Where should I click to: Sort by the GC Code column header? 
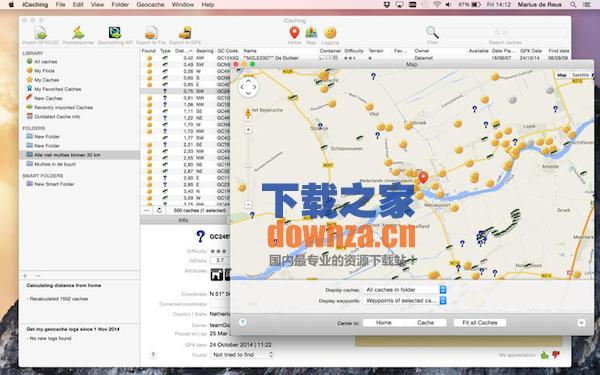click(228, 51)
